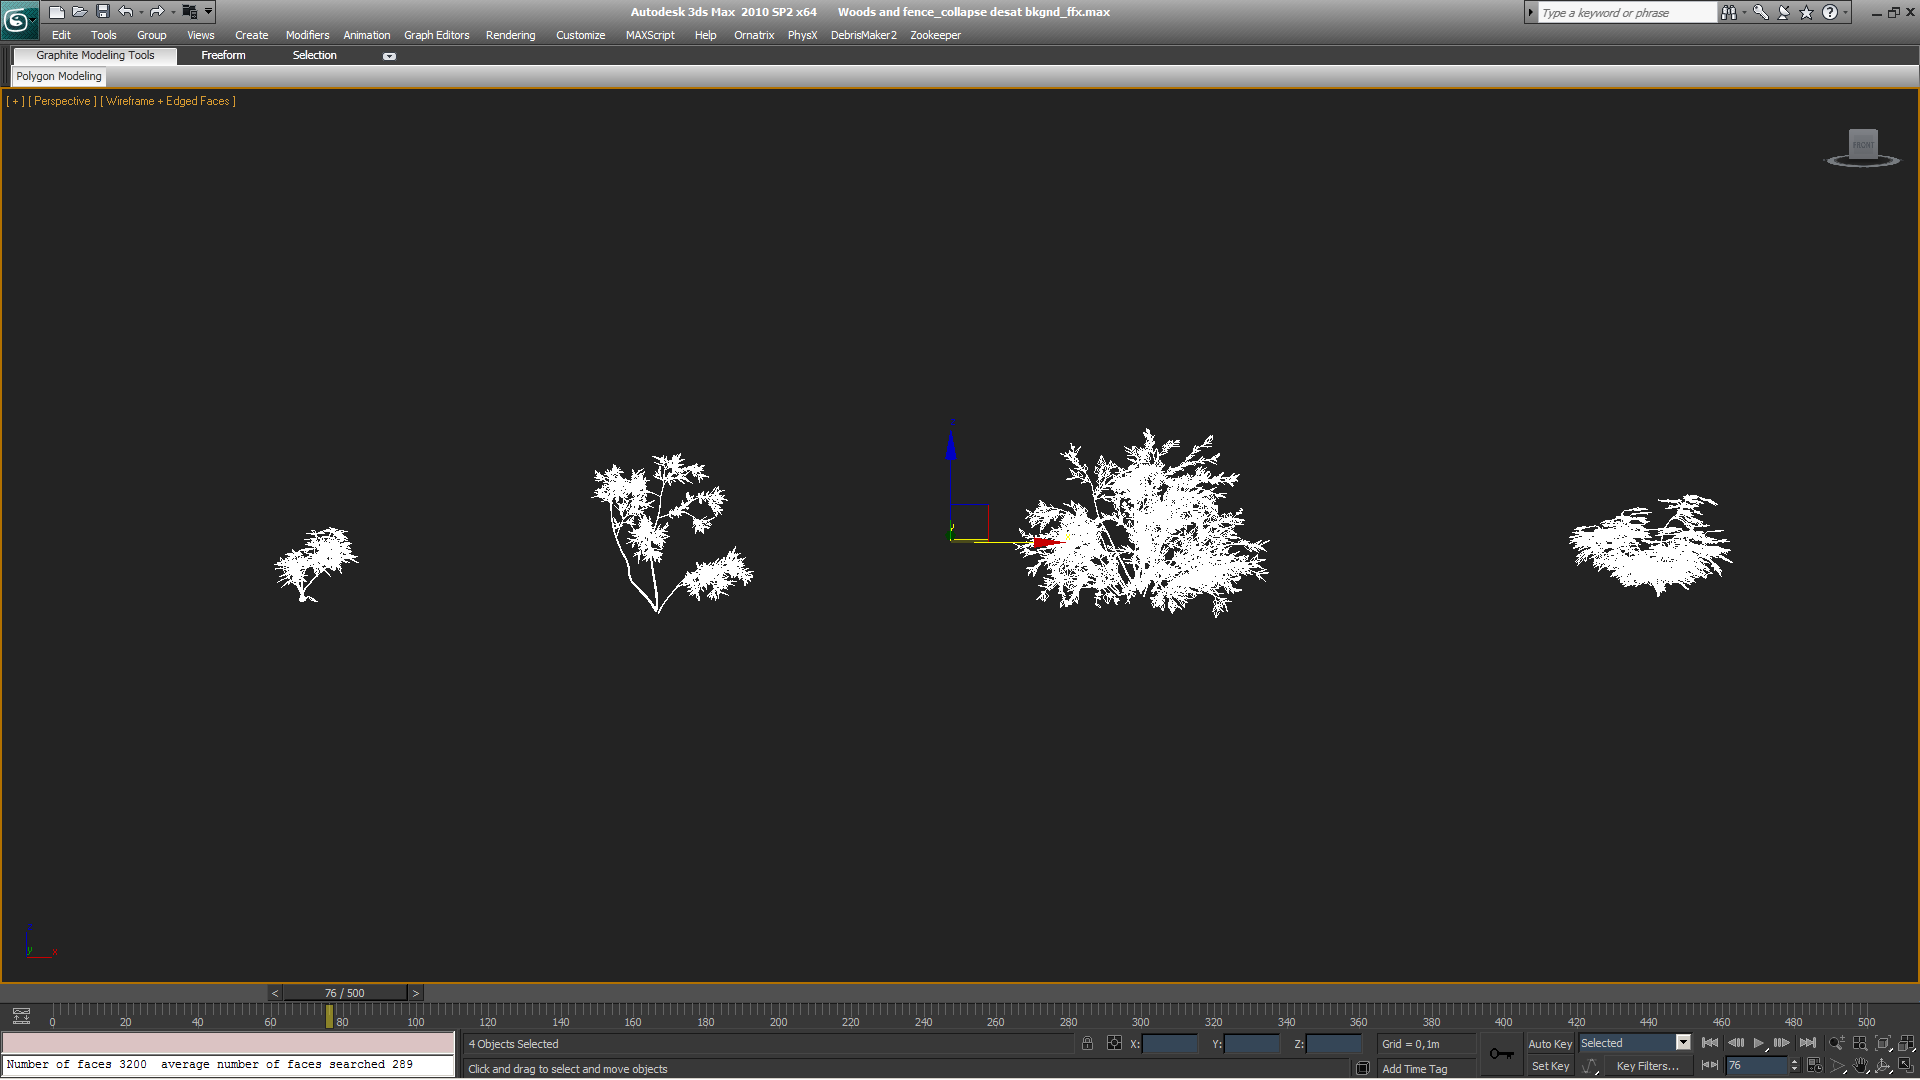Toggle the Selection Lock padlock
The image size is (1920, 1080).
[1087, 1043]
